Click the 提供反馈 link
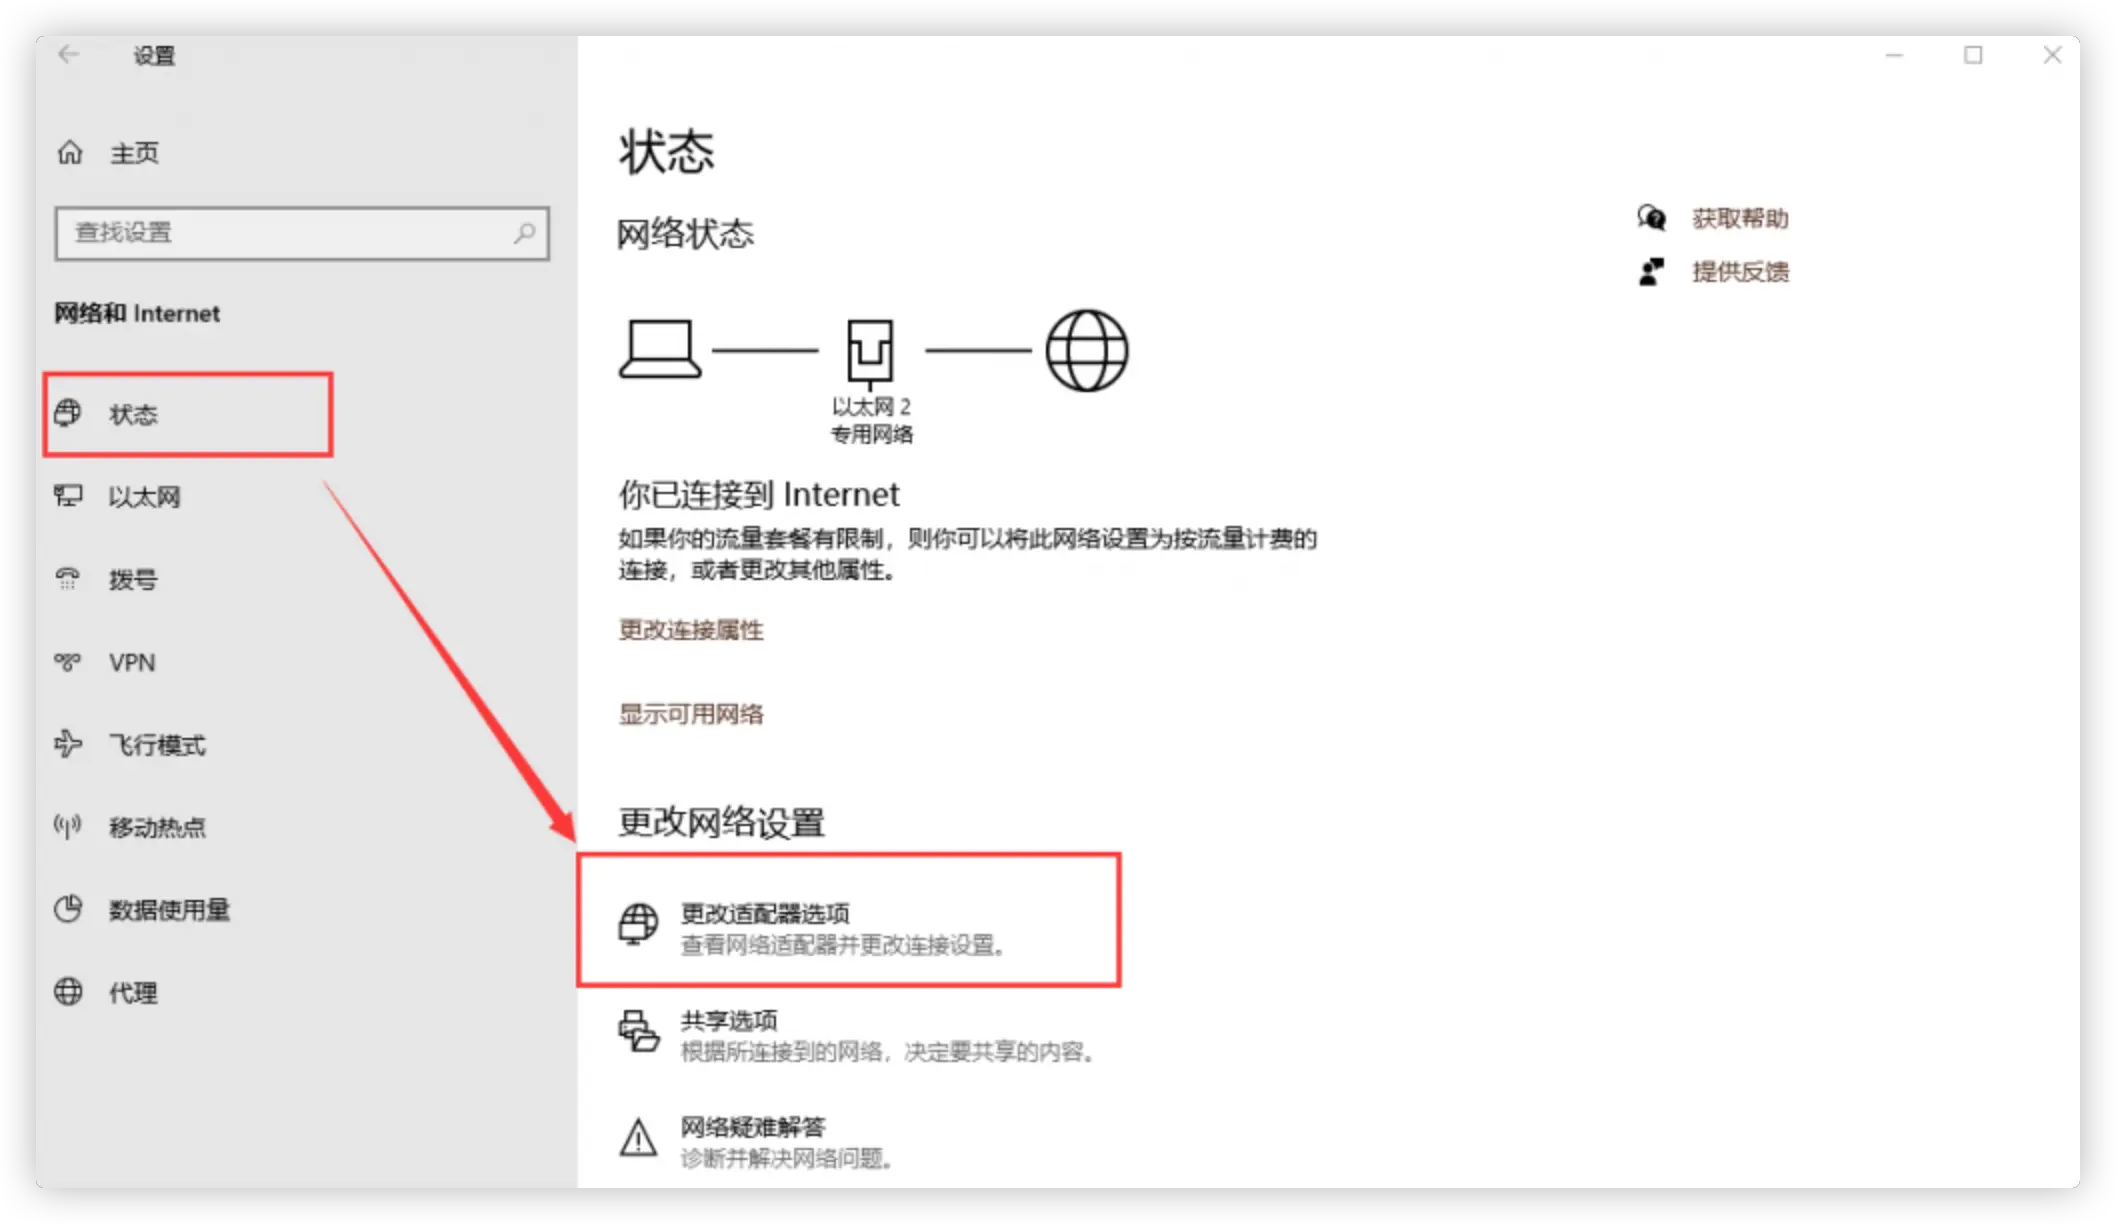 point(1740,272)
